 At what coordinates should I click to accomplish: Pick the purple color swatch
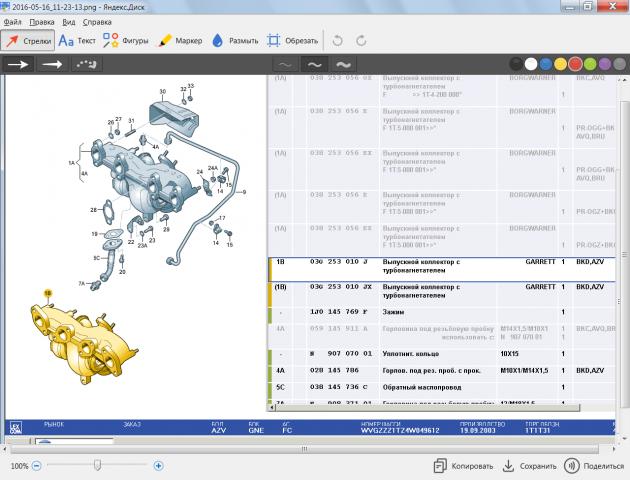[x=605, y=64]
